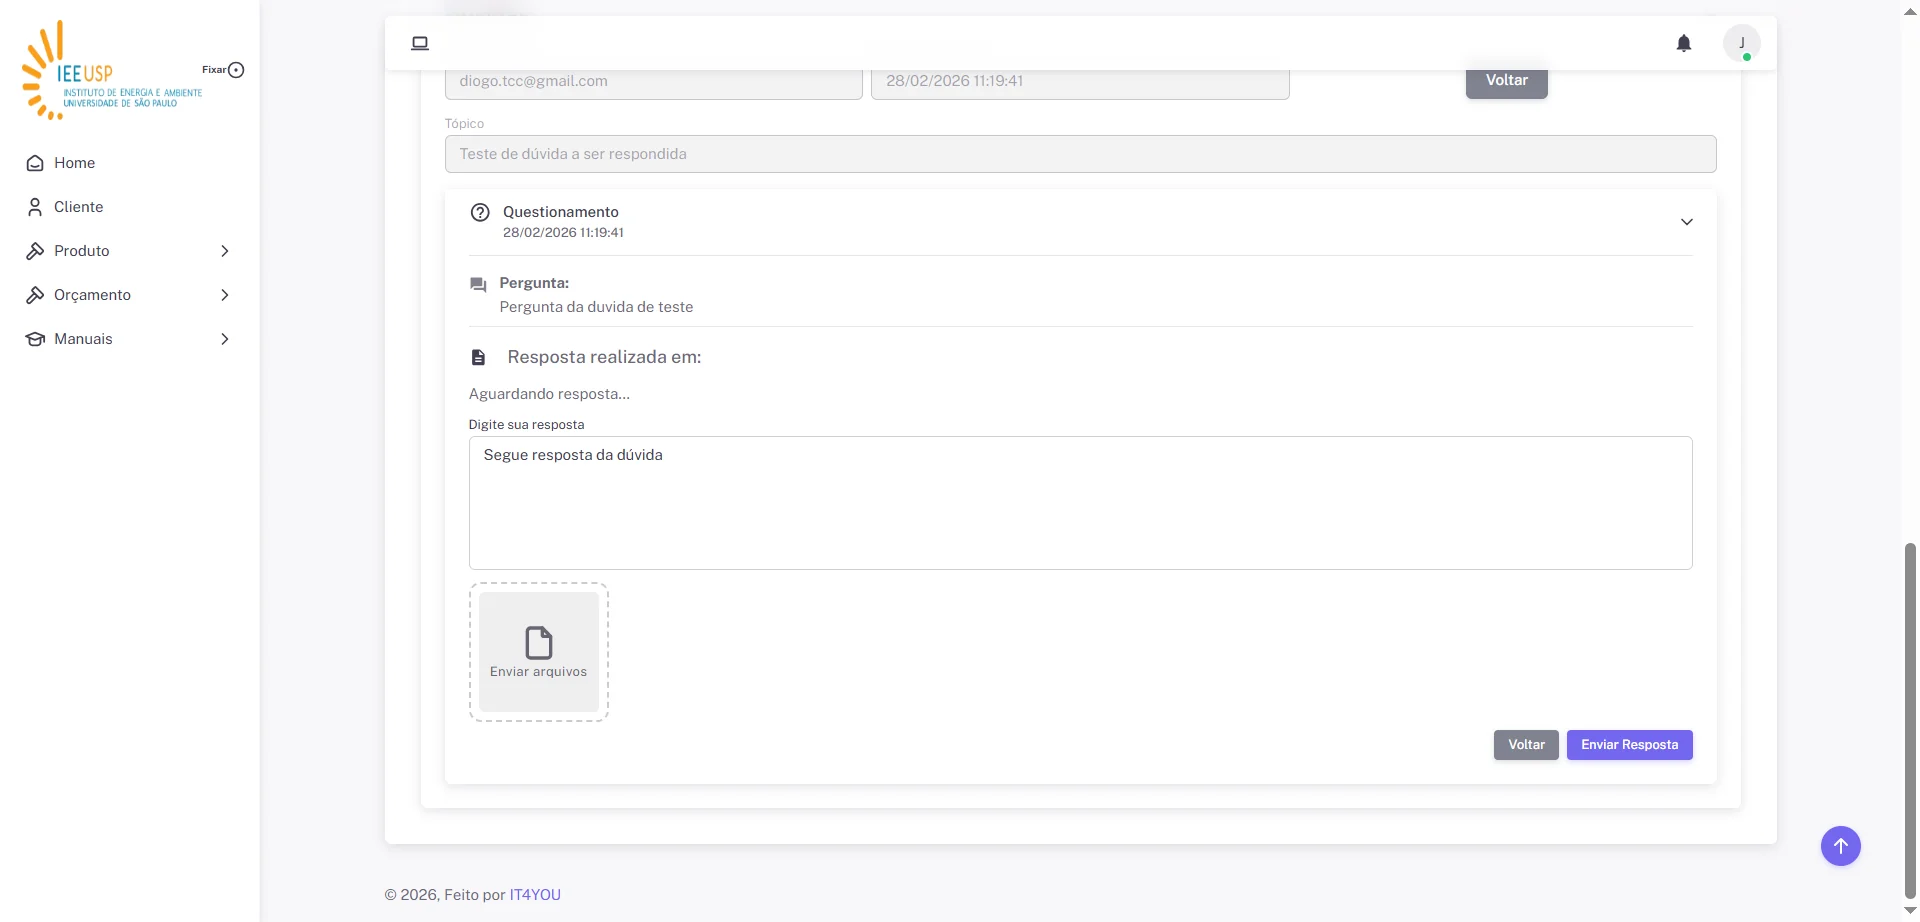Click the Pergunta chat bubble icon
The height and width of the screenshot is (922, 1920).
tap(478, 285)
